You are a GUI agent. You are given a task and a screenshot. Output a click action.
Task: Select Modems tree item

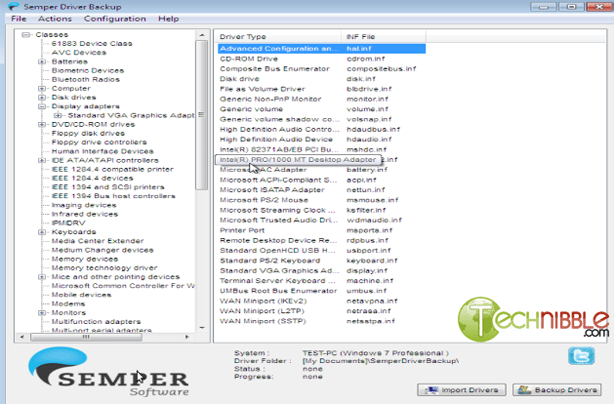click(x=68, y=304)
